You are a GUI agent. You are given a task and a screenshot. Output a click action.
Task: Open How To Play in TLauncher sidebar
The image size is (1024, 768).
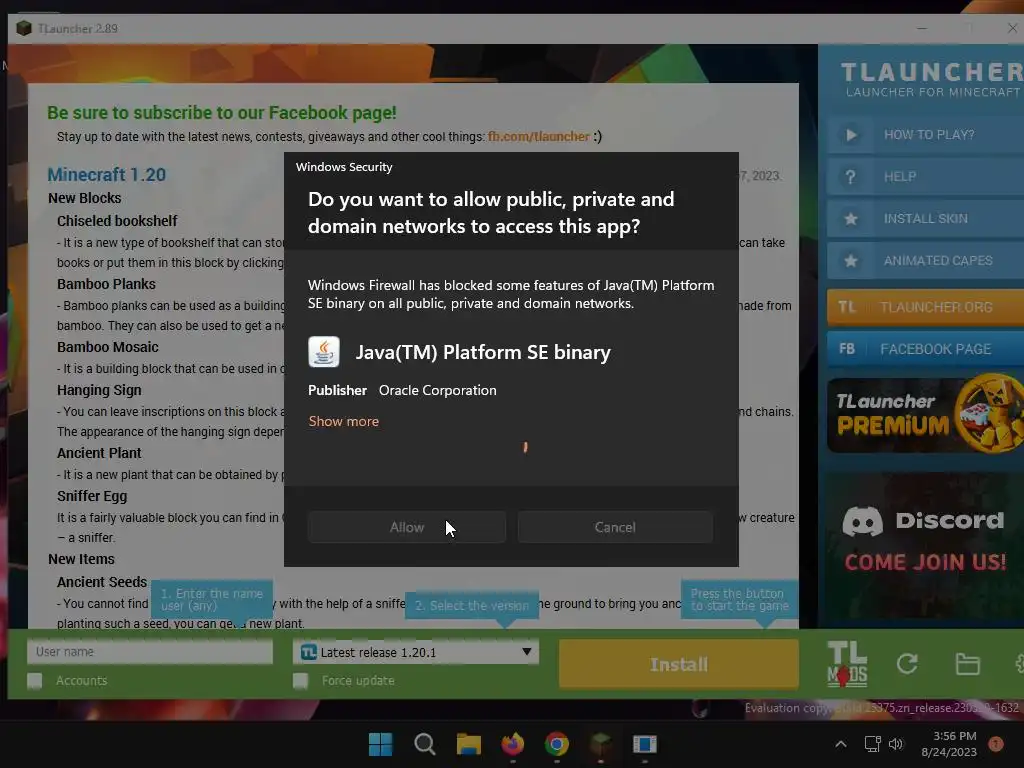925,135
